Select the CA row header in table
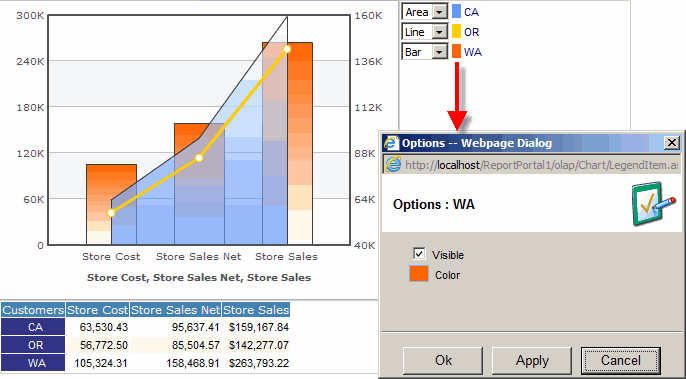The height and width of the screenshot is (379, 686). (33, 327)
